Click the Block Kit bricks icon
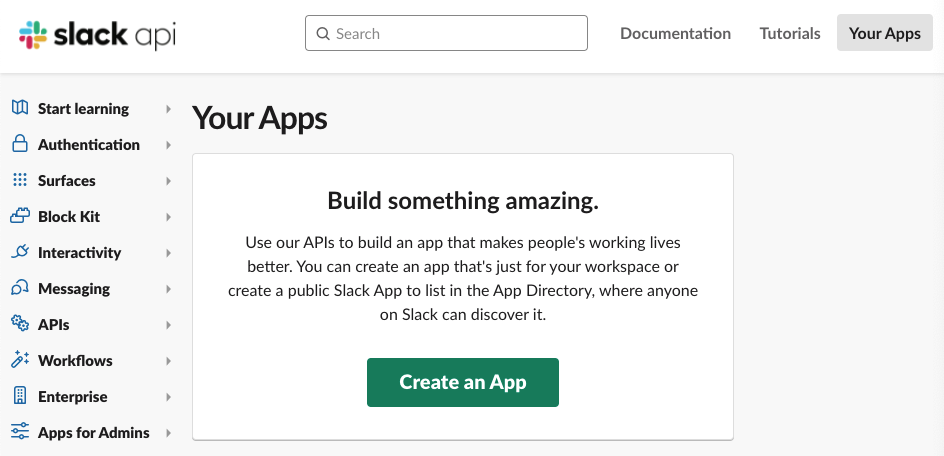This screenshot has height=456, width=944. tap(20, 216)
